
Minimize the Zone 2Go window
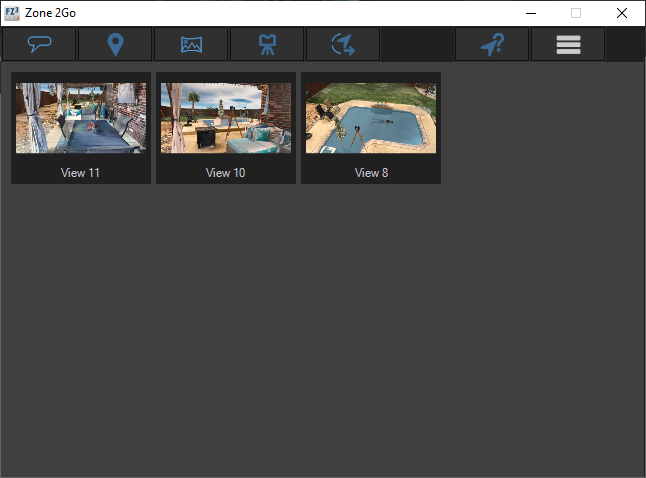pyautogui.click(x=531, y=13)
